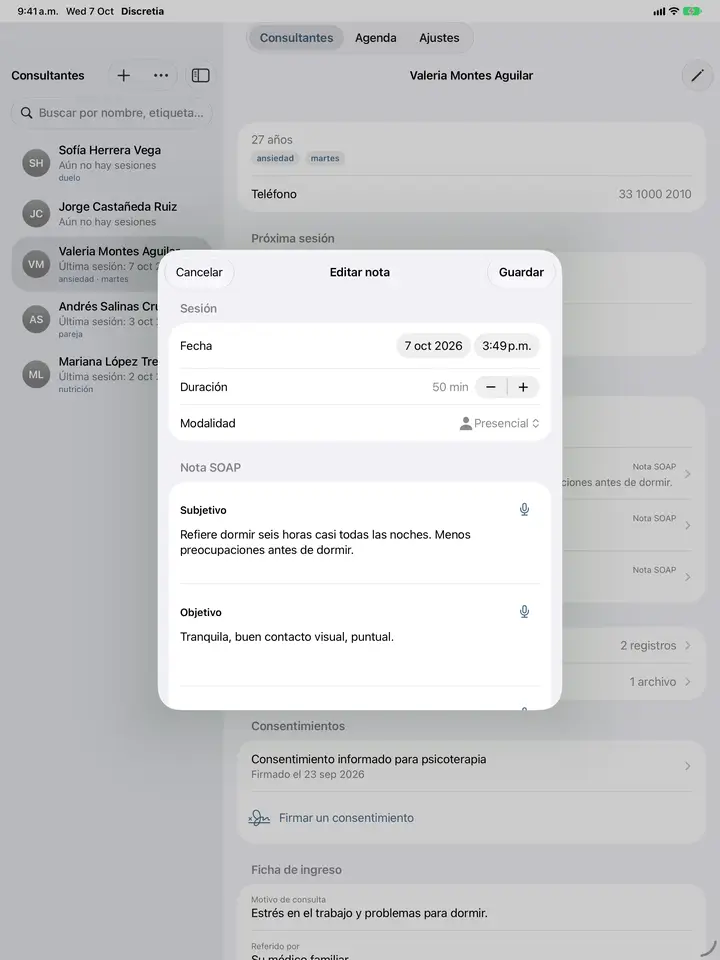The image size is (720, 960).
Task: Toggle the sidebar panel icon
Action: [x=201, y=75]
